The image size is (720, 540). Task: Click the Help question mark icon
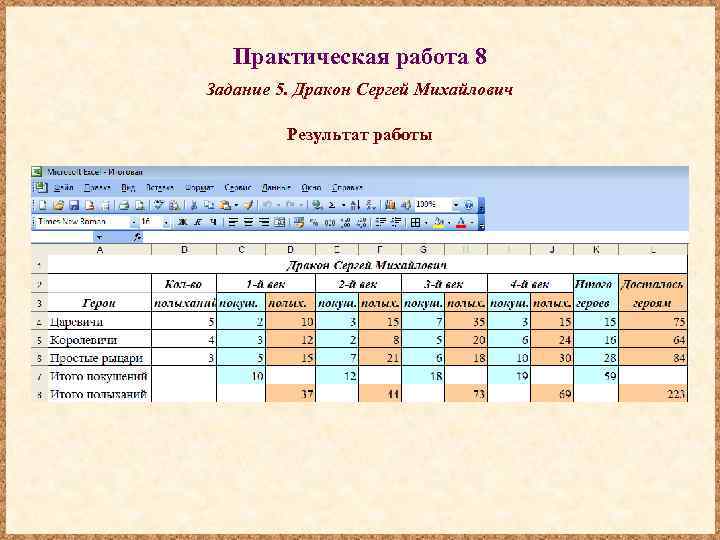point(468,205)
